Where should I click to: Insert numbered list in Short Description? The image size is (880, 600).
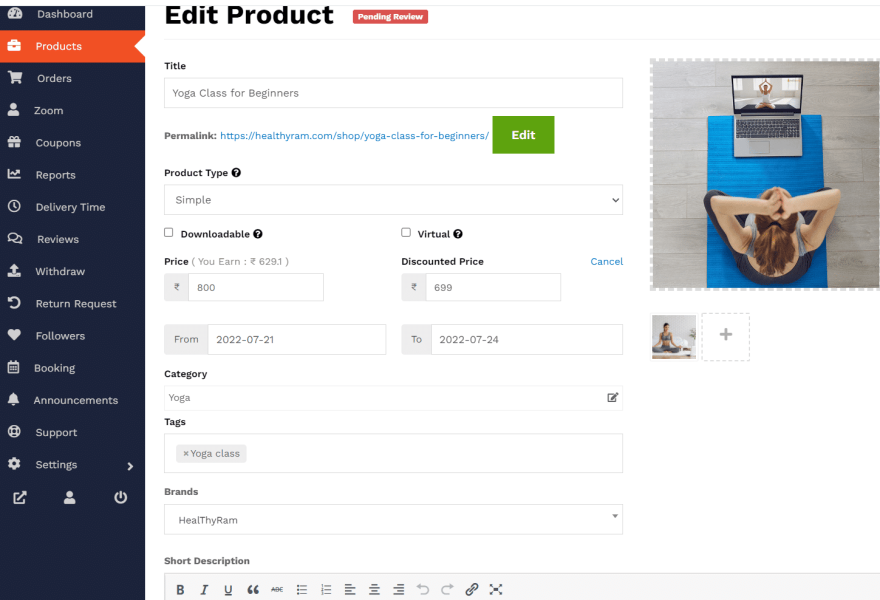pos(326,590)
